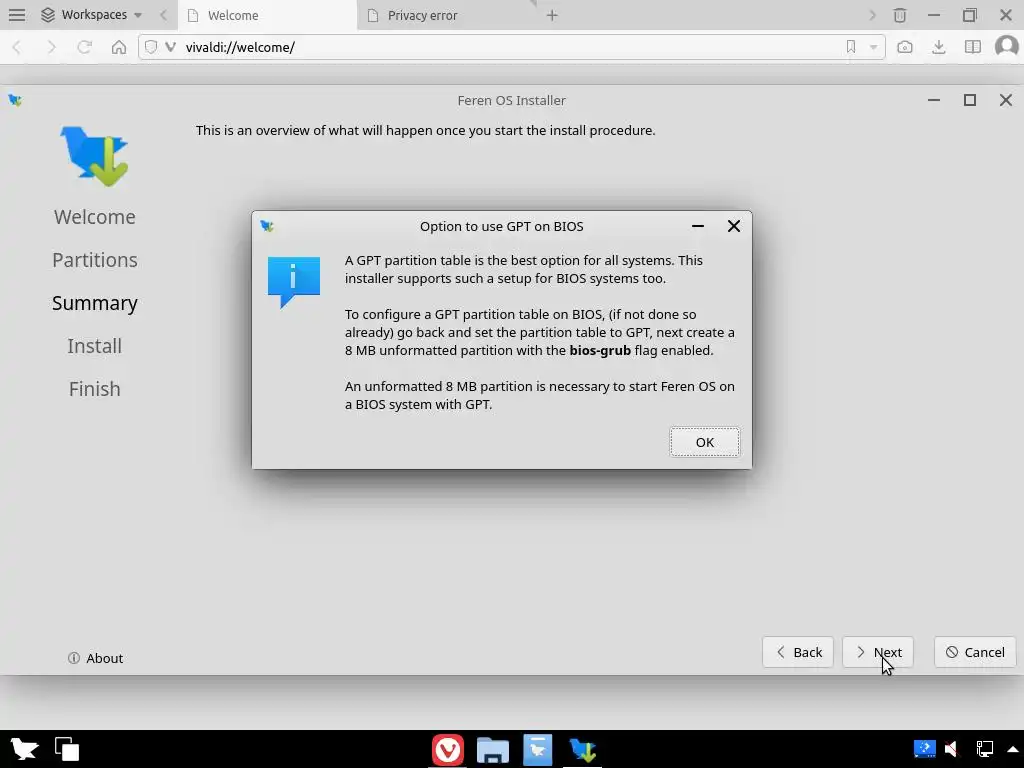Minimize the Feren OS Installer window
The height and width of the screenshot is (768, 1024).
[934, 100]
